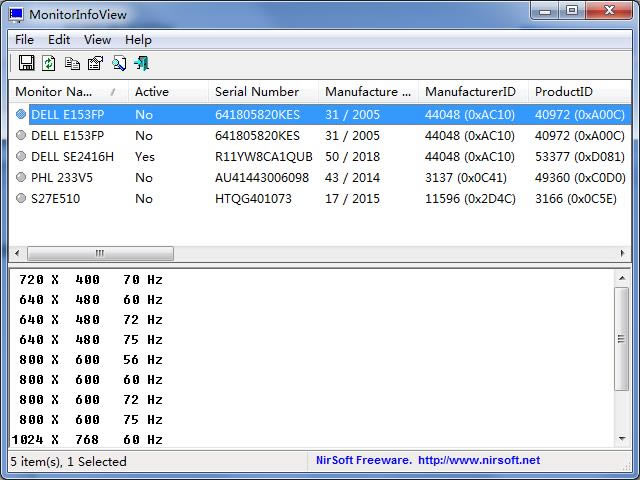Click serial number R11YW8CA1QUB
Screen dimensions: 640x480
264,157
